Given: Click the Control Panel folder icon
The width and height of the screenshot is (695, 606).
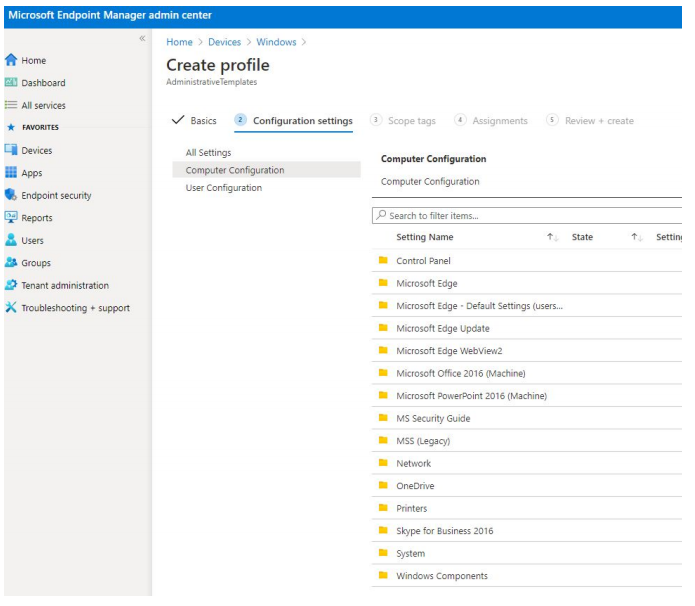Looking at the screenshot, I should click(383, 260).
